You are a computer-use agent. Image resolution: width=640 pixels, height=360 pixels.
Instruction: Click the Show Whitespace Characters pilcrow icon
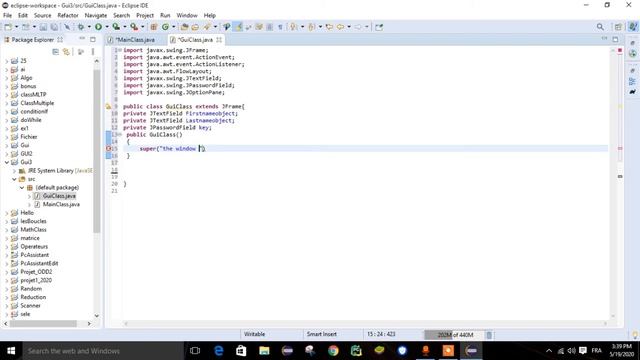[280, 27]
